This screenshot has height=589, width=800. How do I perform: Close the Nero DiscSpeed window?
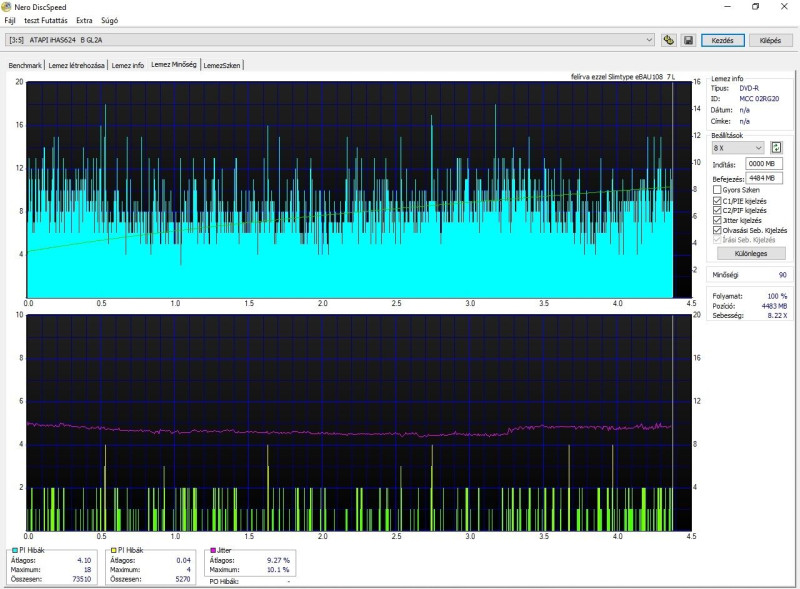[784, 7]
